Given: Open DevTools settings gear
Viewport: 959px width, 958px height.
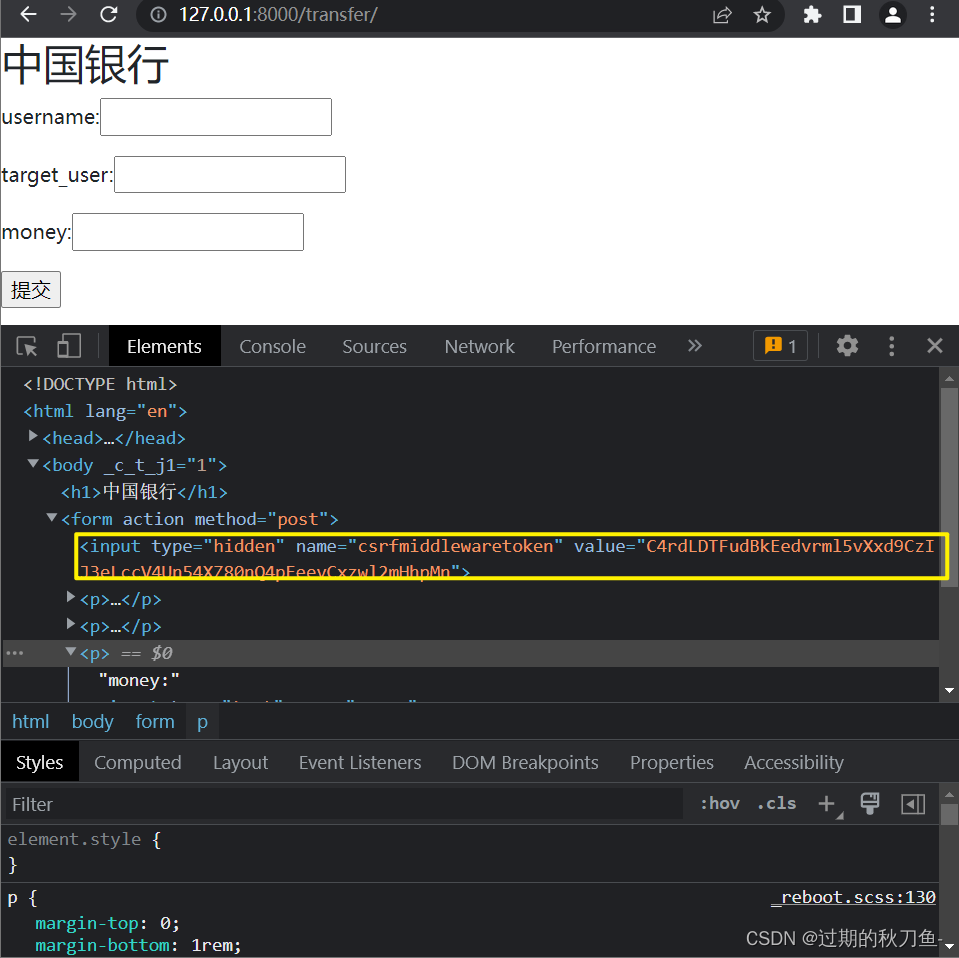Looking at the screenshot, I should tap(847, 346).
